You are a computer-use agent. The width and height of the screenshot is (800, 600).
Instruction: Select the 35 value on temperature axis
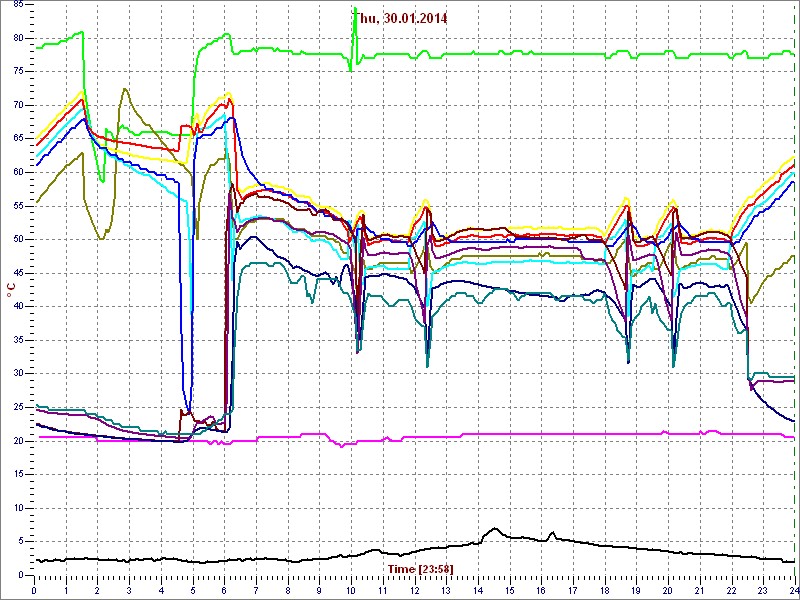[17, 340]
